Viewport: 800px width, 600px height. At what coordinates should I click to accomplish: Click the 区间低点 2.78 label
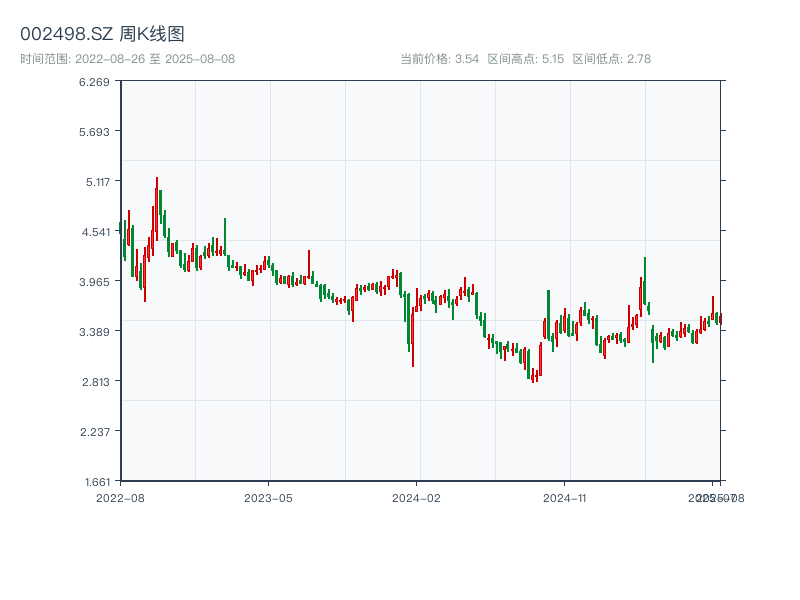pos(611,59)
